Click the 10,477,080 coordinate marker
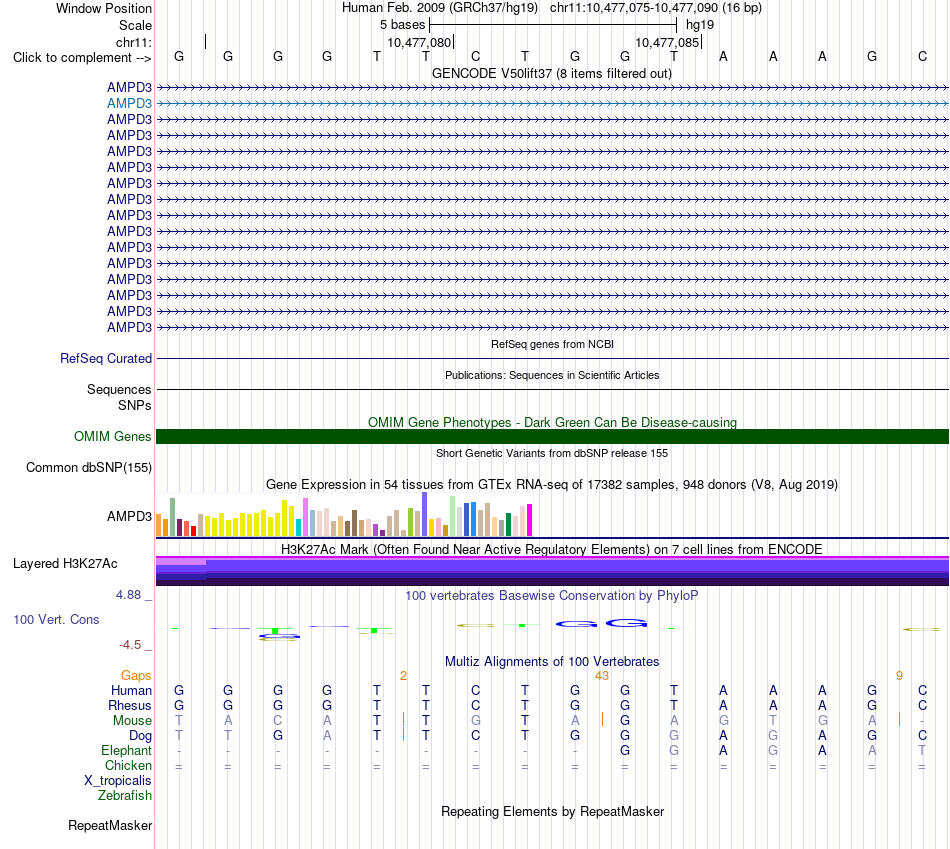The height and width of the screenshot is (849, 950). tap(419, 42)
